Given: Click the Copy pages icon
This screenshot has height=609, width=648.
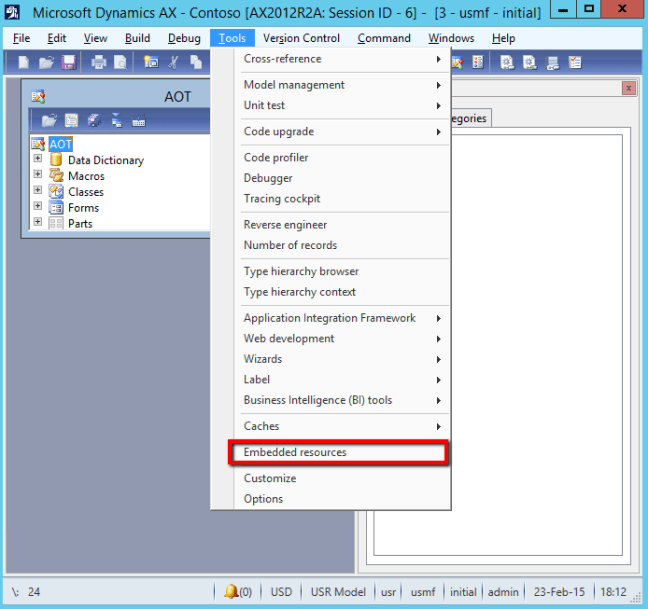Looking at the screenshot, I should [195, 62].
